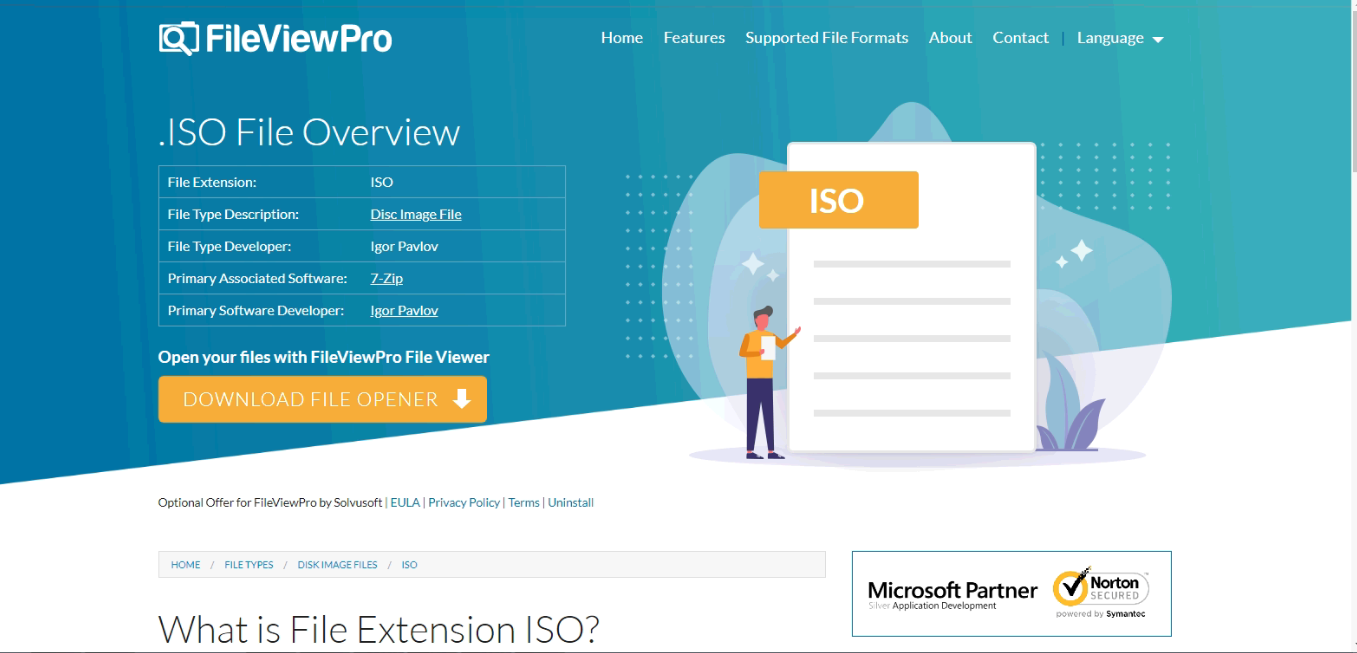This screenshot has width=1357, height=653.
Task: Click the download arrow icon on button
Action: click(461, 399)
